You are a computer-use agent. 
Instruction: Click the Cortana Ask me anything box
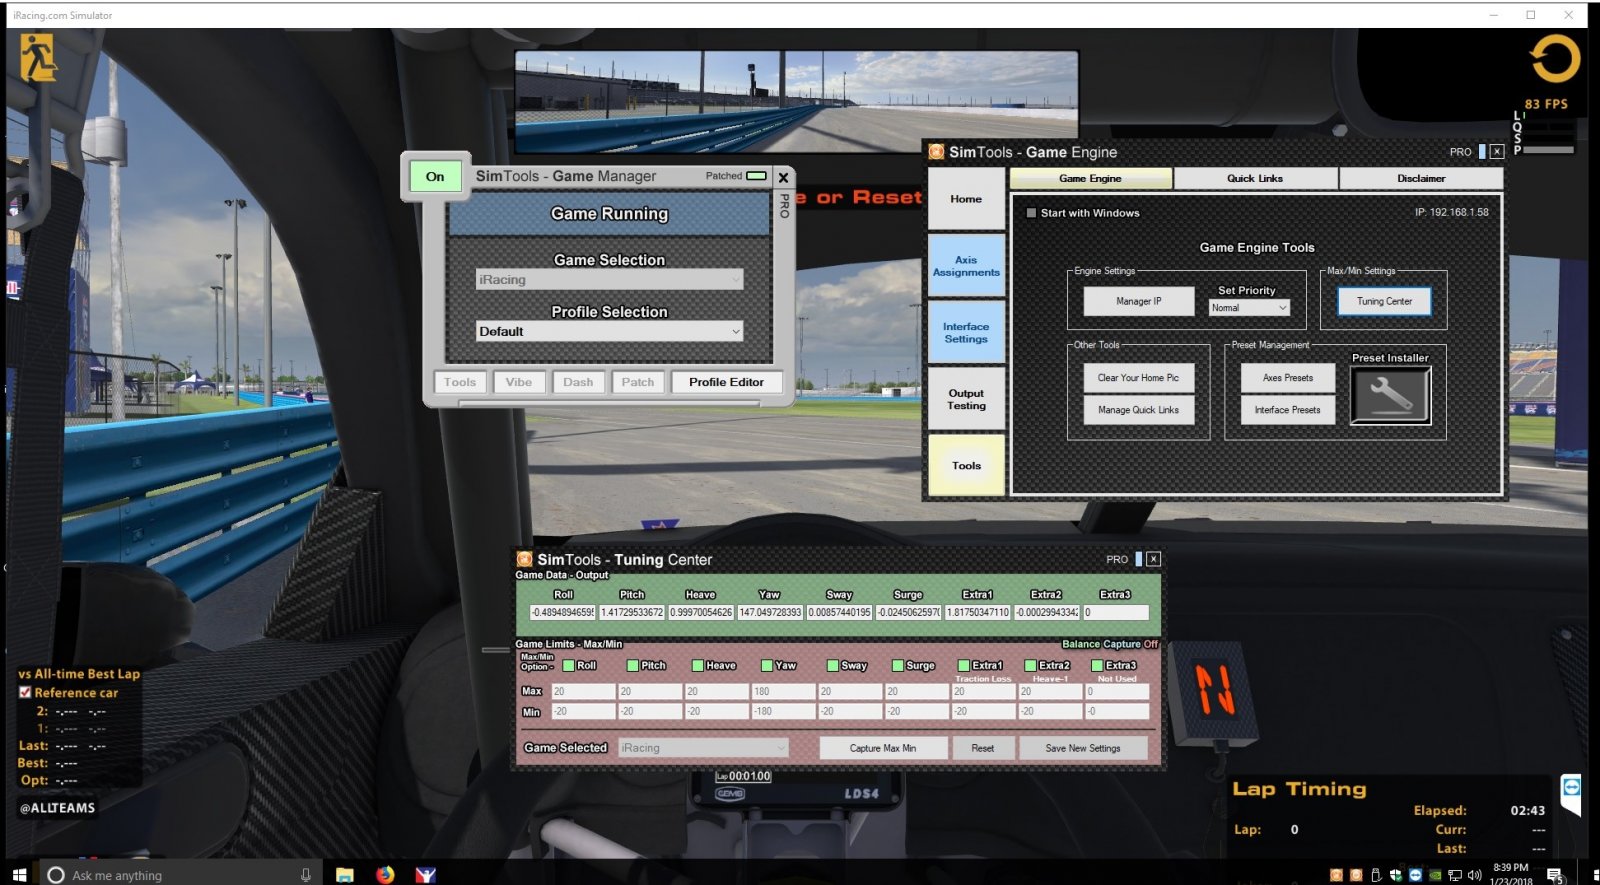180,875
